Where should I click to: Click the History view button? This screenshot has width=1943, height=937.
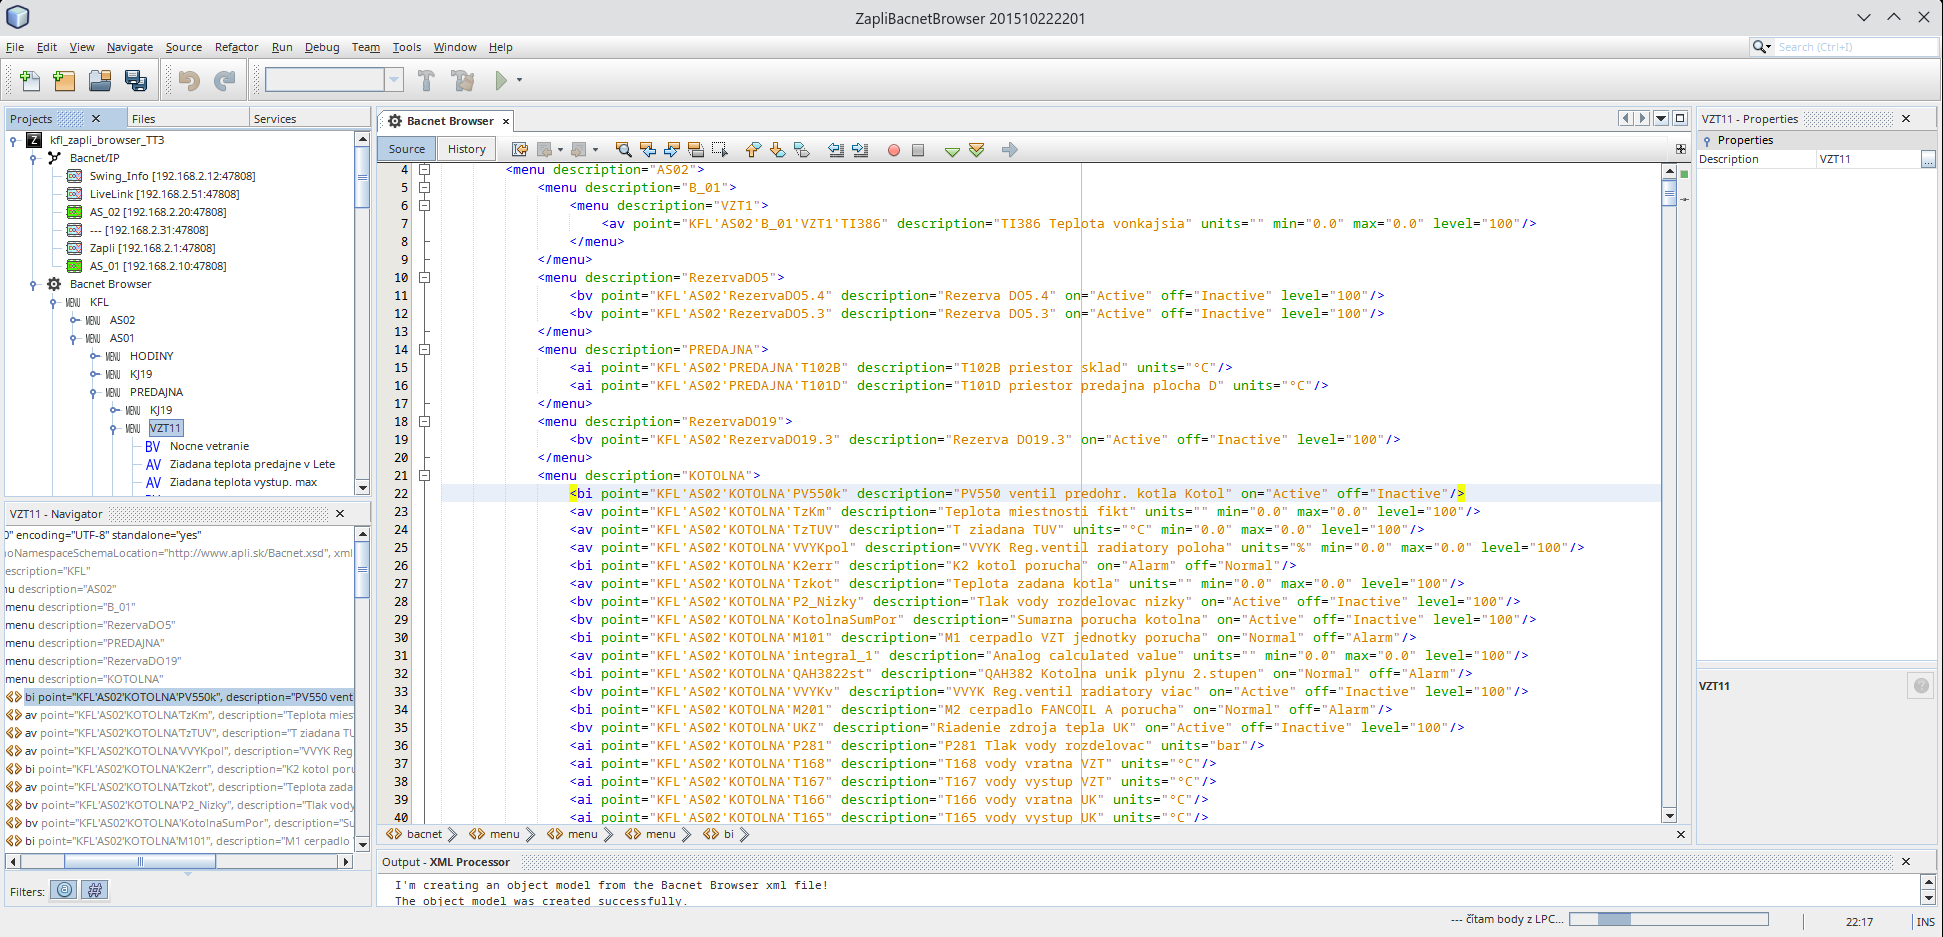[x=466, y=149]
